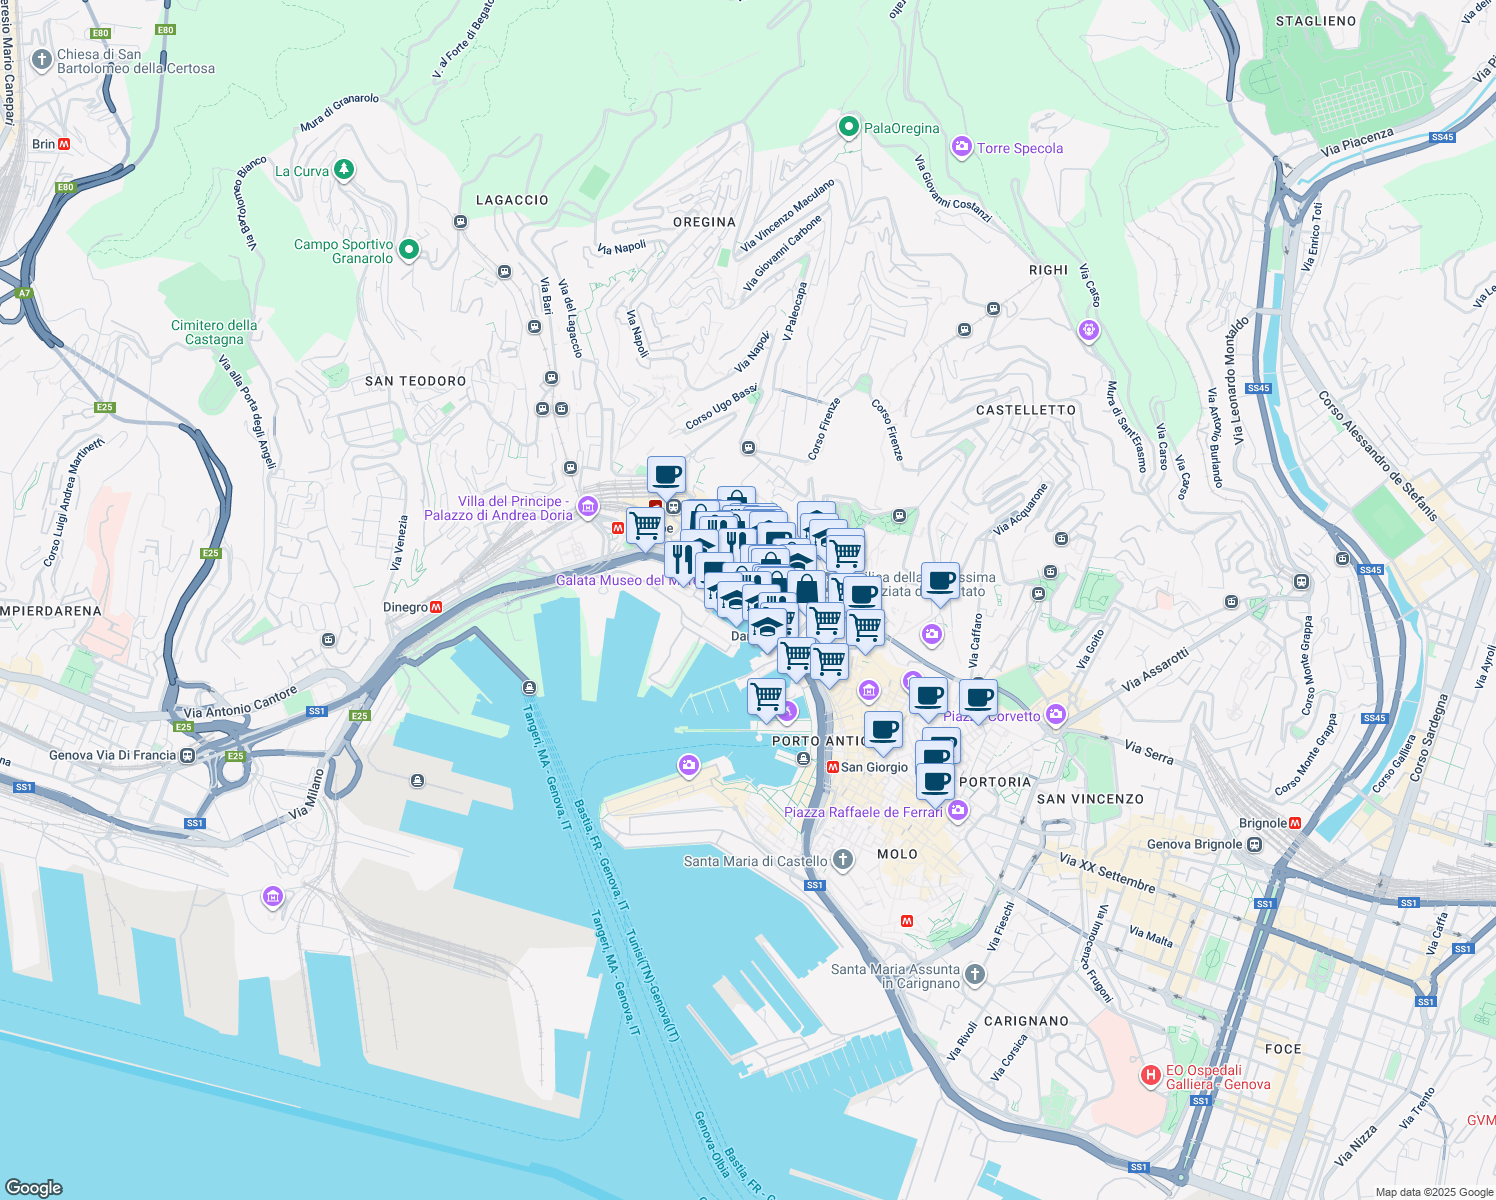
Task: Click the Via XX Settembre street label
Action: (x=1107, y=873)
